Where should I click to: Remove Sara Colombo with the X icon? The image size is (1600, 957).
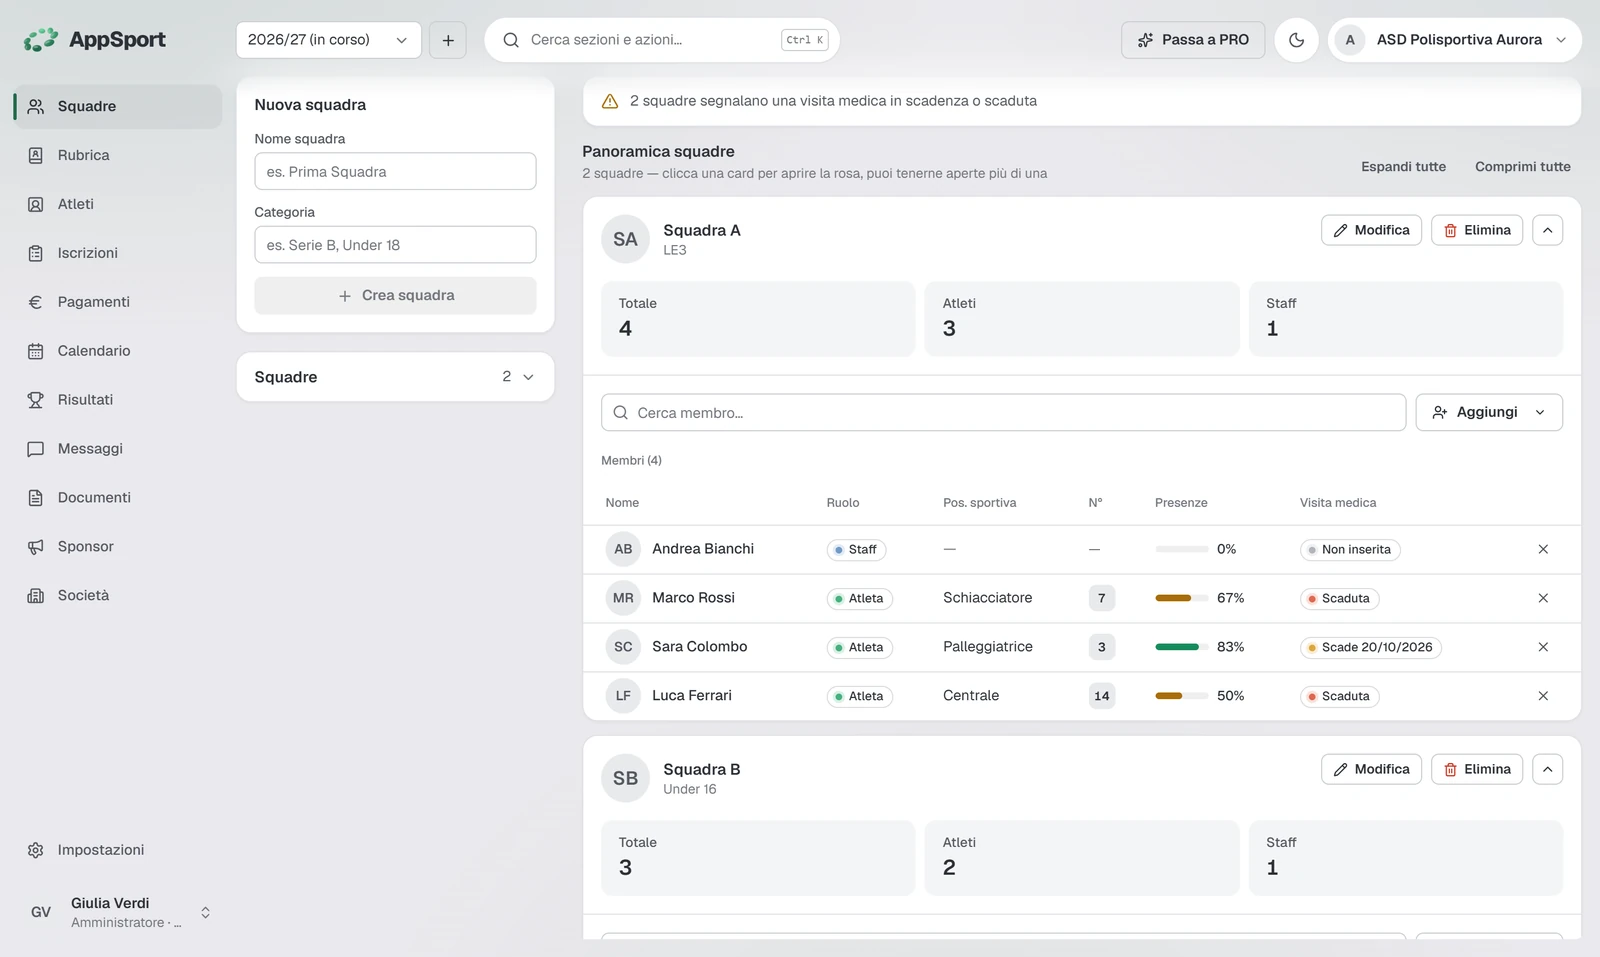(x=1543, y=647)
